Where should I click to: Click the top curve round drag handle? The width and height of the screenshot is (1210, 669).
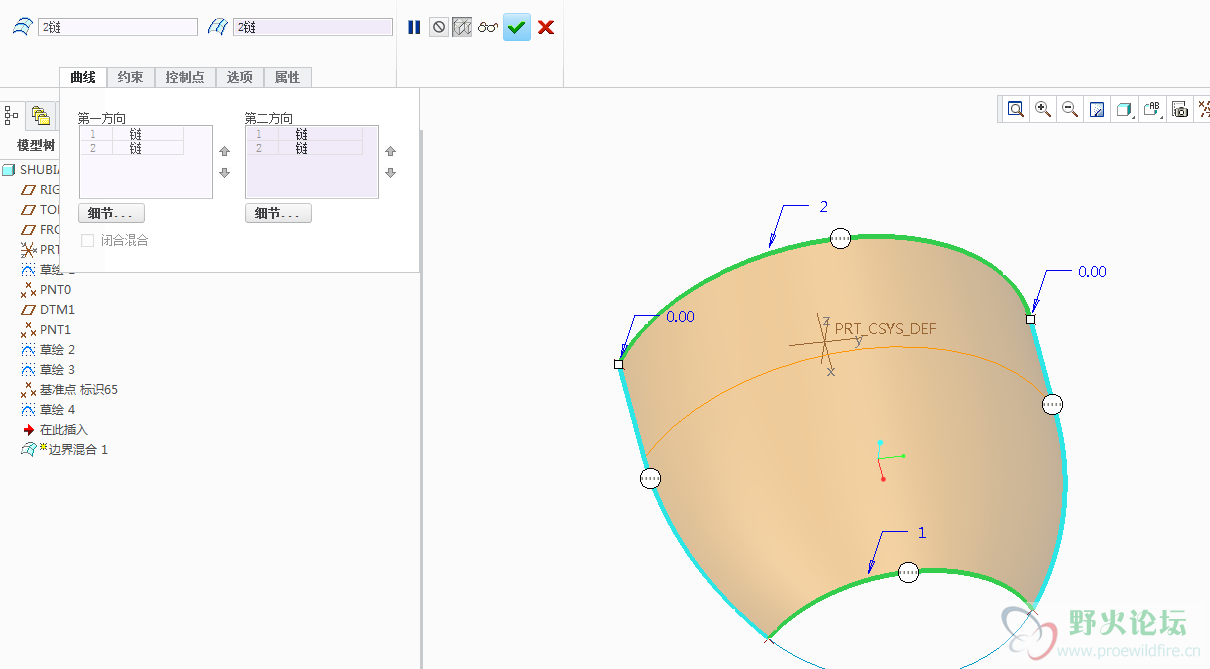coord(841,238)
